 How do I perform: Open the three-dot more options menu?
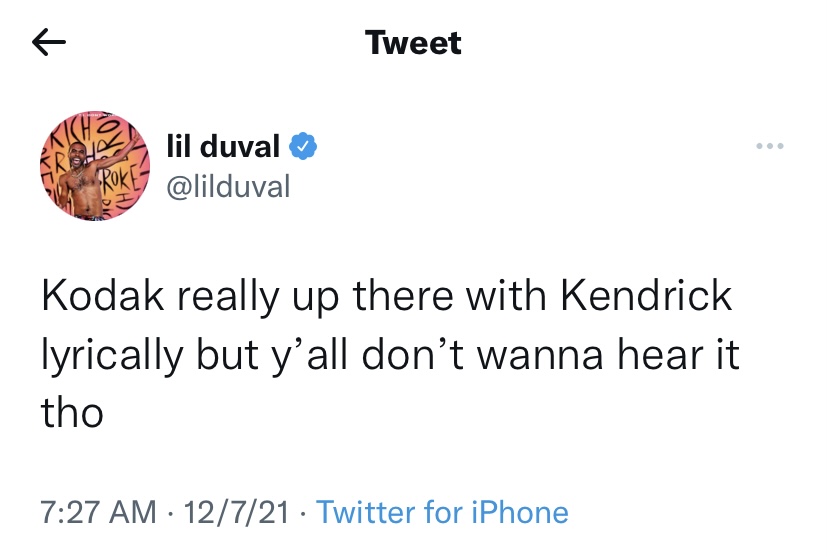(x=770, y=146)
